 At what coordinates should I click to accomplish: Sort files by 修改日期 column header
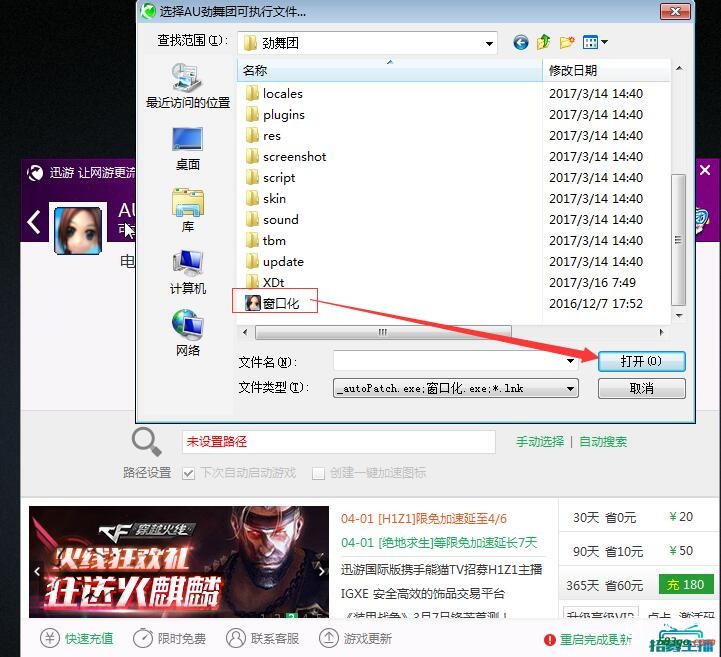coord(606,70)
